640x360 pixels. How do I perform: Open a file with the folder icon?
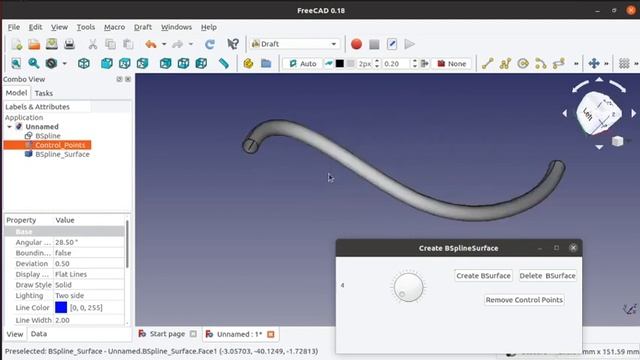click(x=34, y=44)
